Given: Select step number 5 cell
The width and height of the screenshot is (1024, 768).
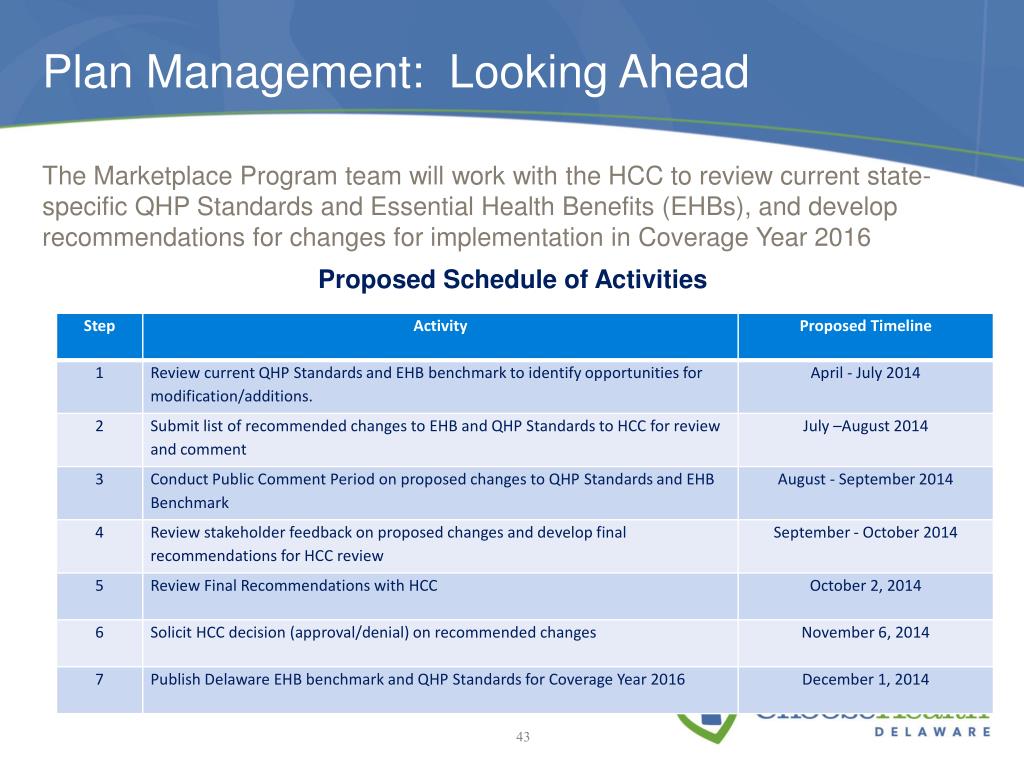Looking at the screenshot, I should tap(99, 596).
